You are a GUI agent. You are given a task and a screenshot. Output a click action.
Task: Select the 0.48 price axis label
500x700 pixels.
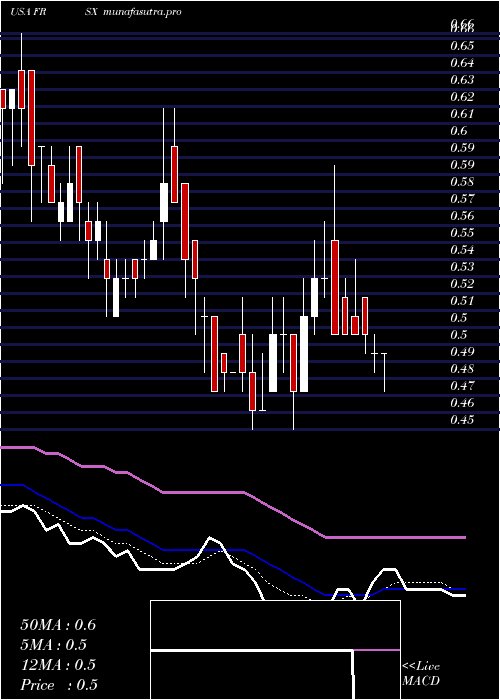(461, 369)
